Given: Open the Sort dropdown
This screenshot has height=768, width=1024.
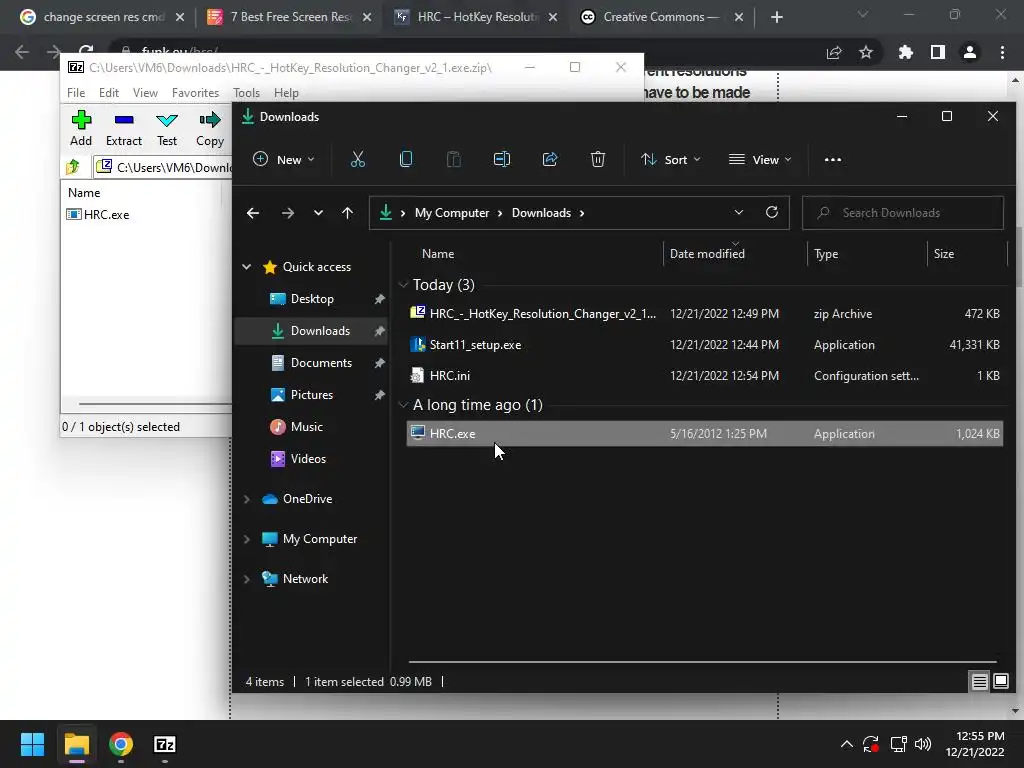Looking at the screenshot, I should tap(671, 159).
